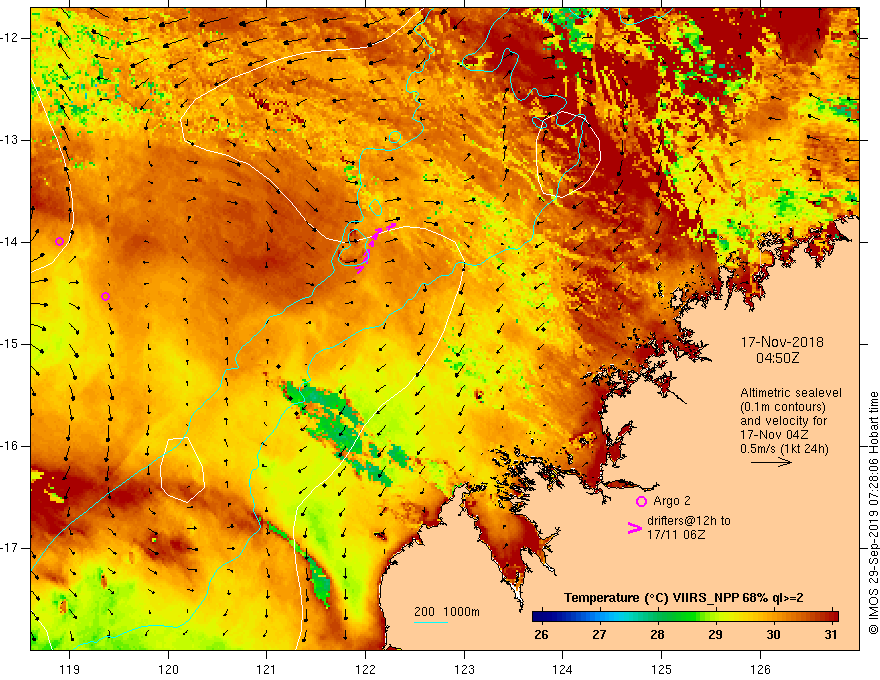This screenshot has width=880, height=680.
Task: Click the small white contour loop near 16°S 120°E
Action: 182,470
